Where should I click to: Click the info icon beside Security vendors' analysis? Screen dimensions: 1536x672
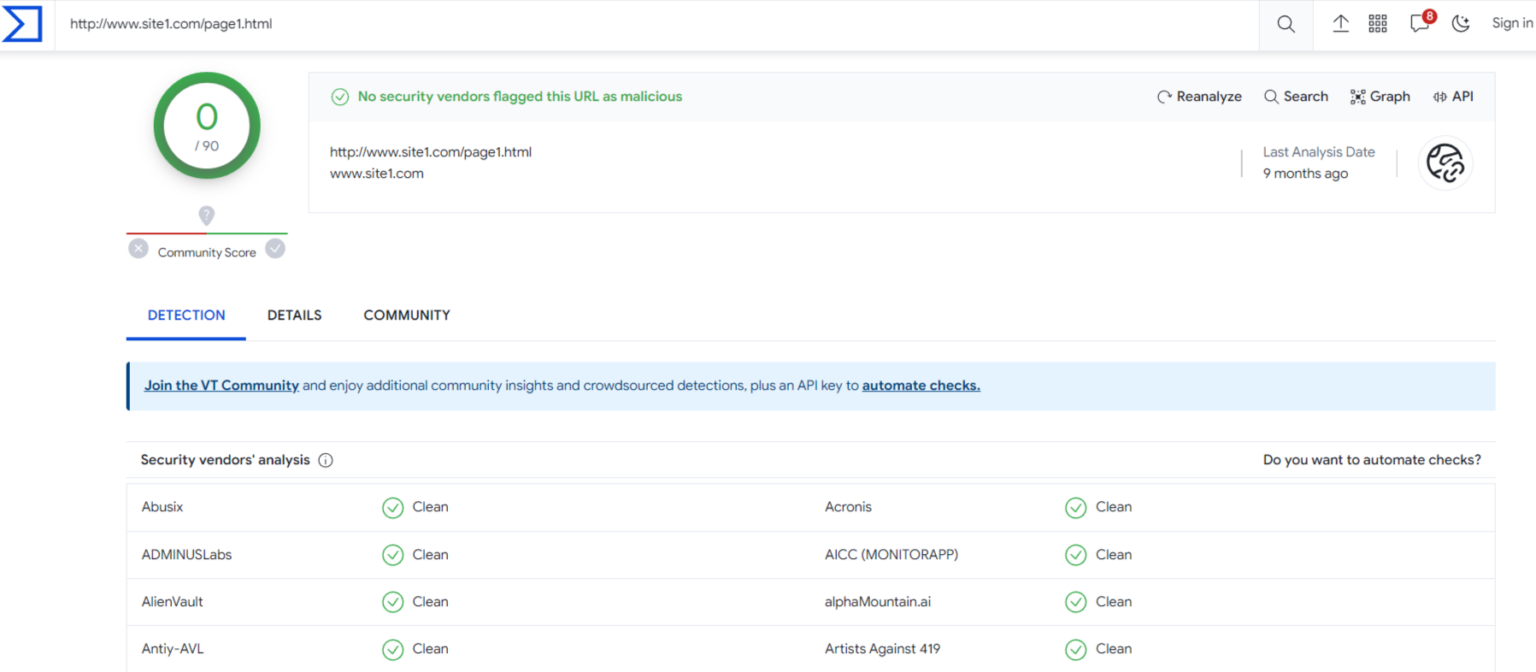325,460
